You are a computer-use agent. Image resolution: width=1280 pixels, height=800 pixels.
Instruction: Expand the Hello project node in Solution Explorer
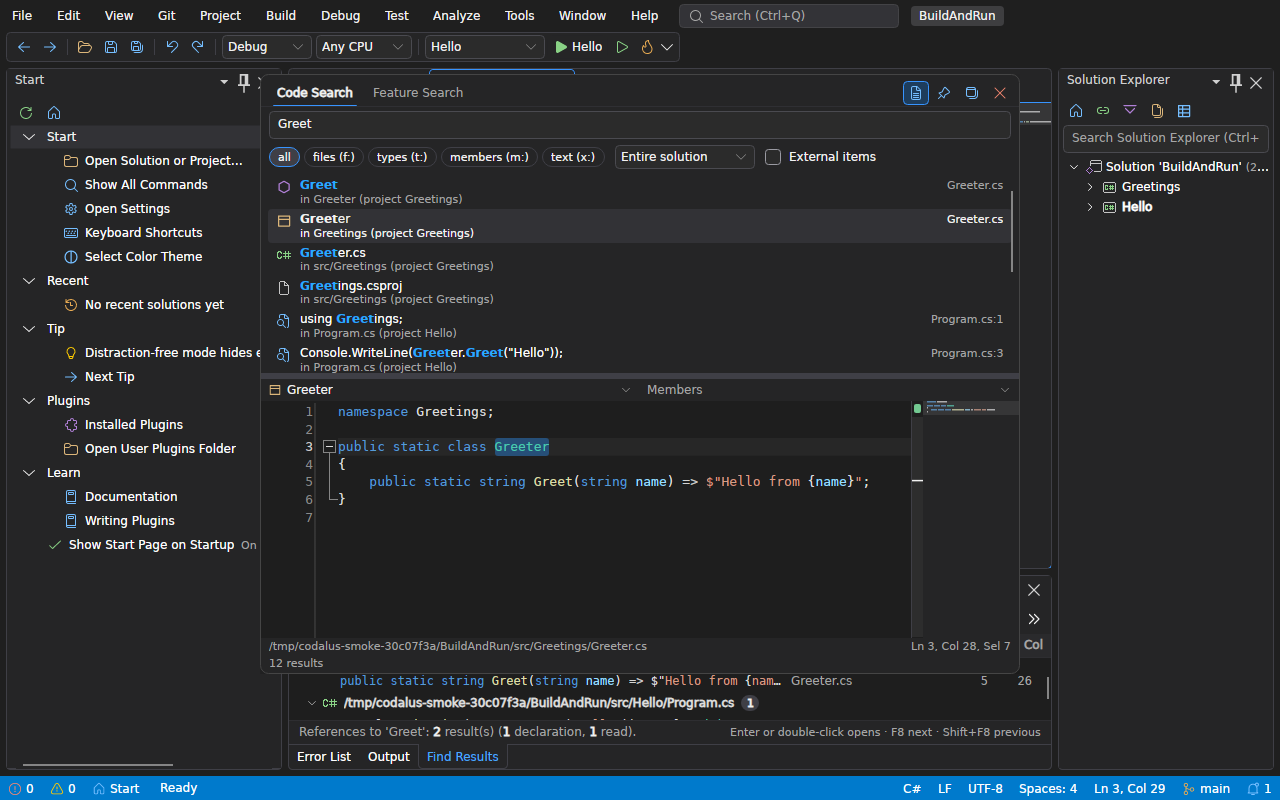pos(1090,207)
